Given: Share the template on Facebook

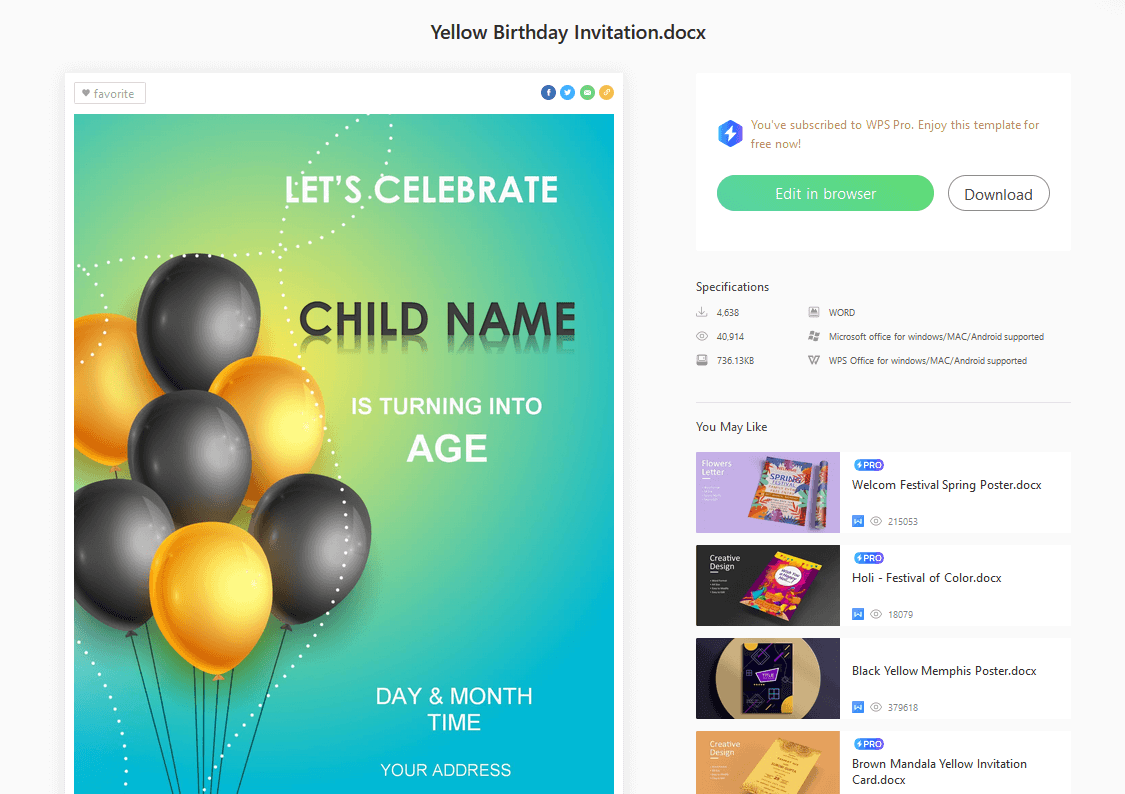Looking at the screenshot, I should pos(548,93).
